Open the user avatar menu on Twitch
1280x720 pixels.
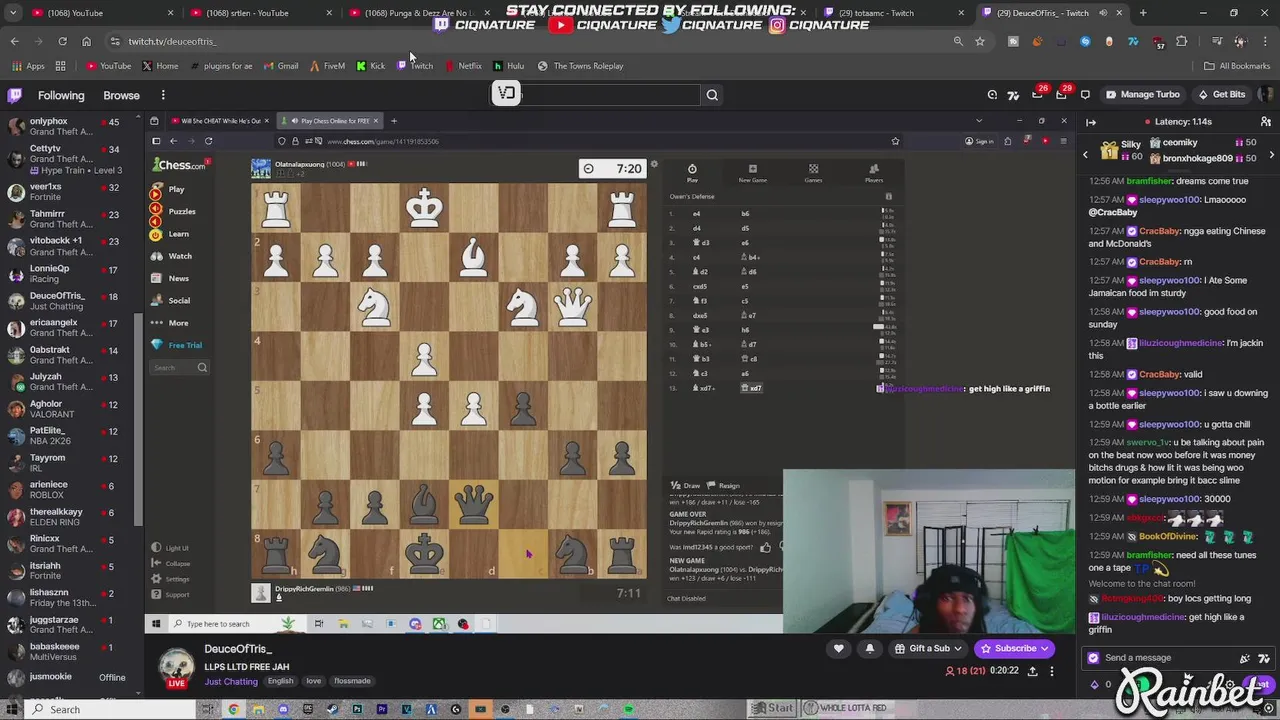[x=1267, y=94]
